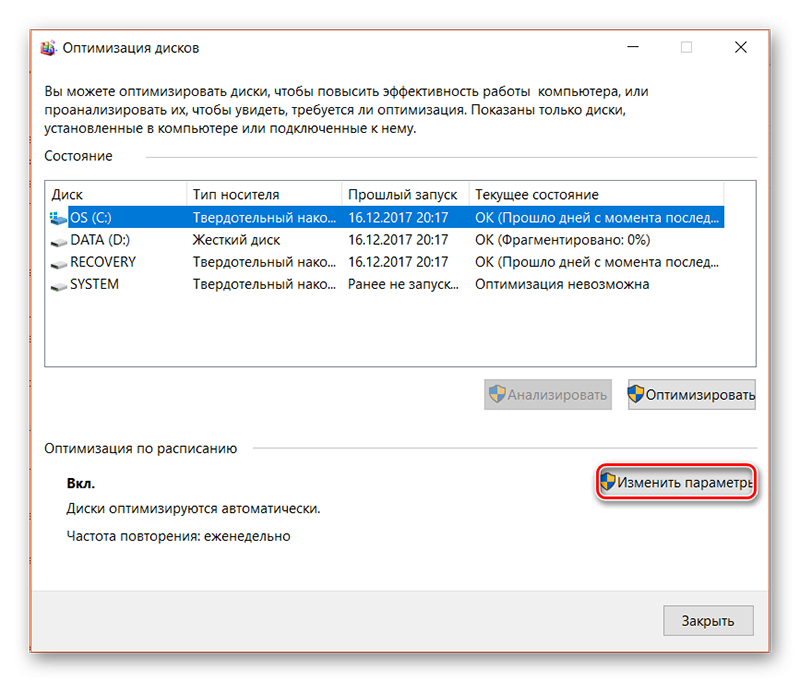Click the DATA (D:) drive icon
The image size is (800, 682).
[59, 242]
